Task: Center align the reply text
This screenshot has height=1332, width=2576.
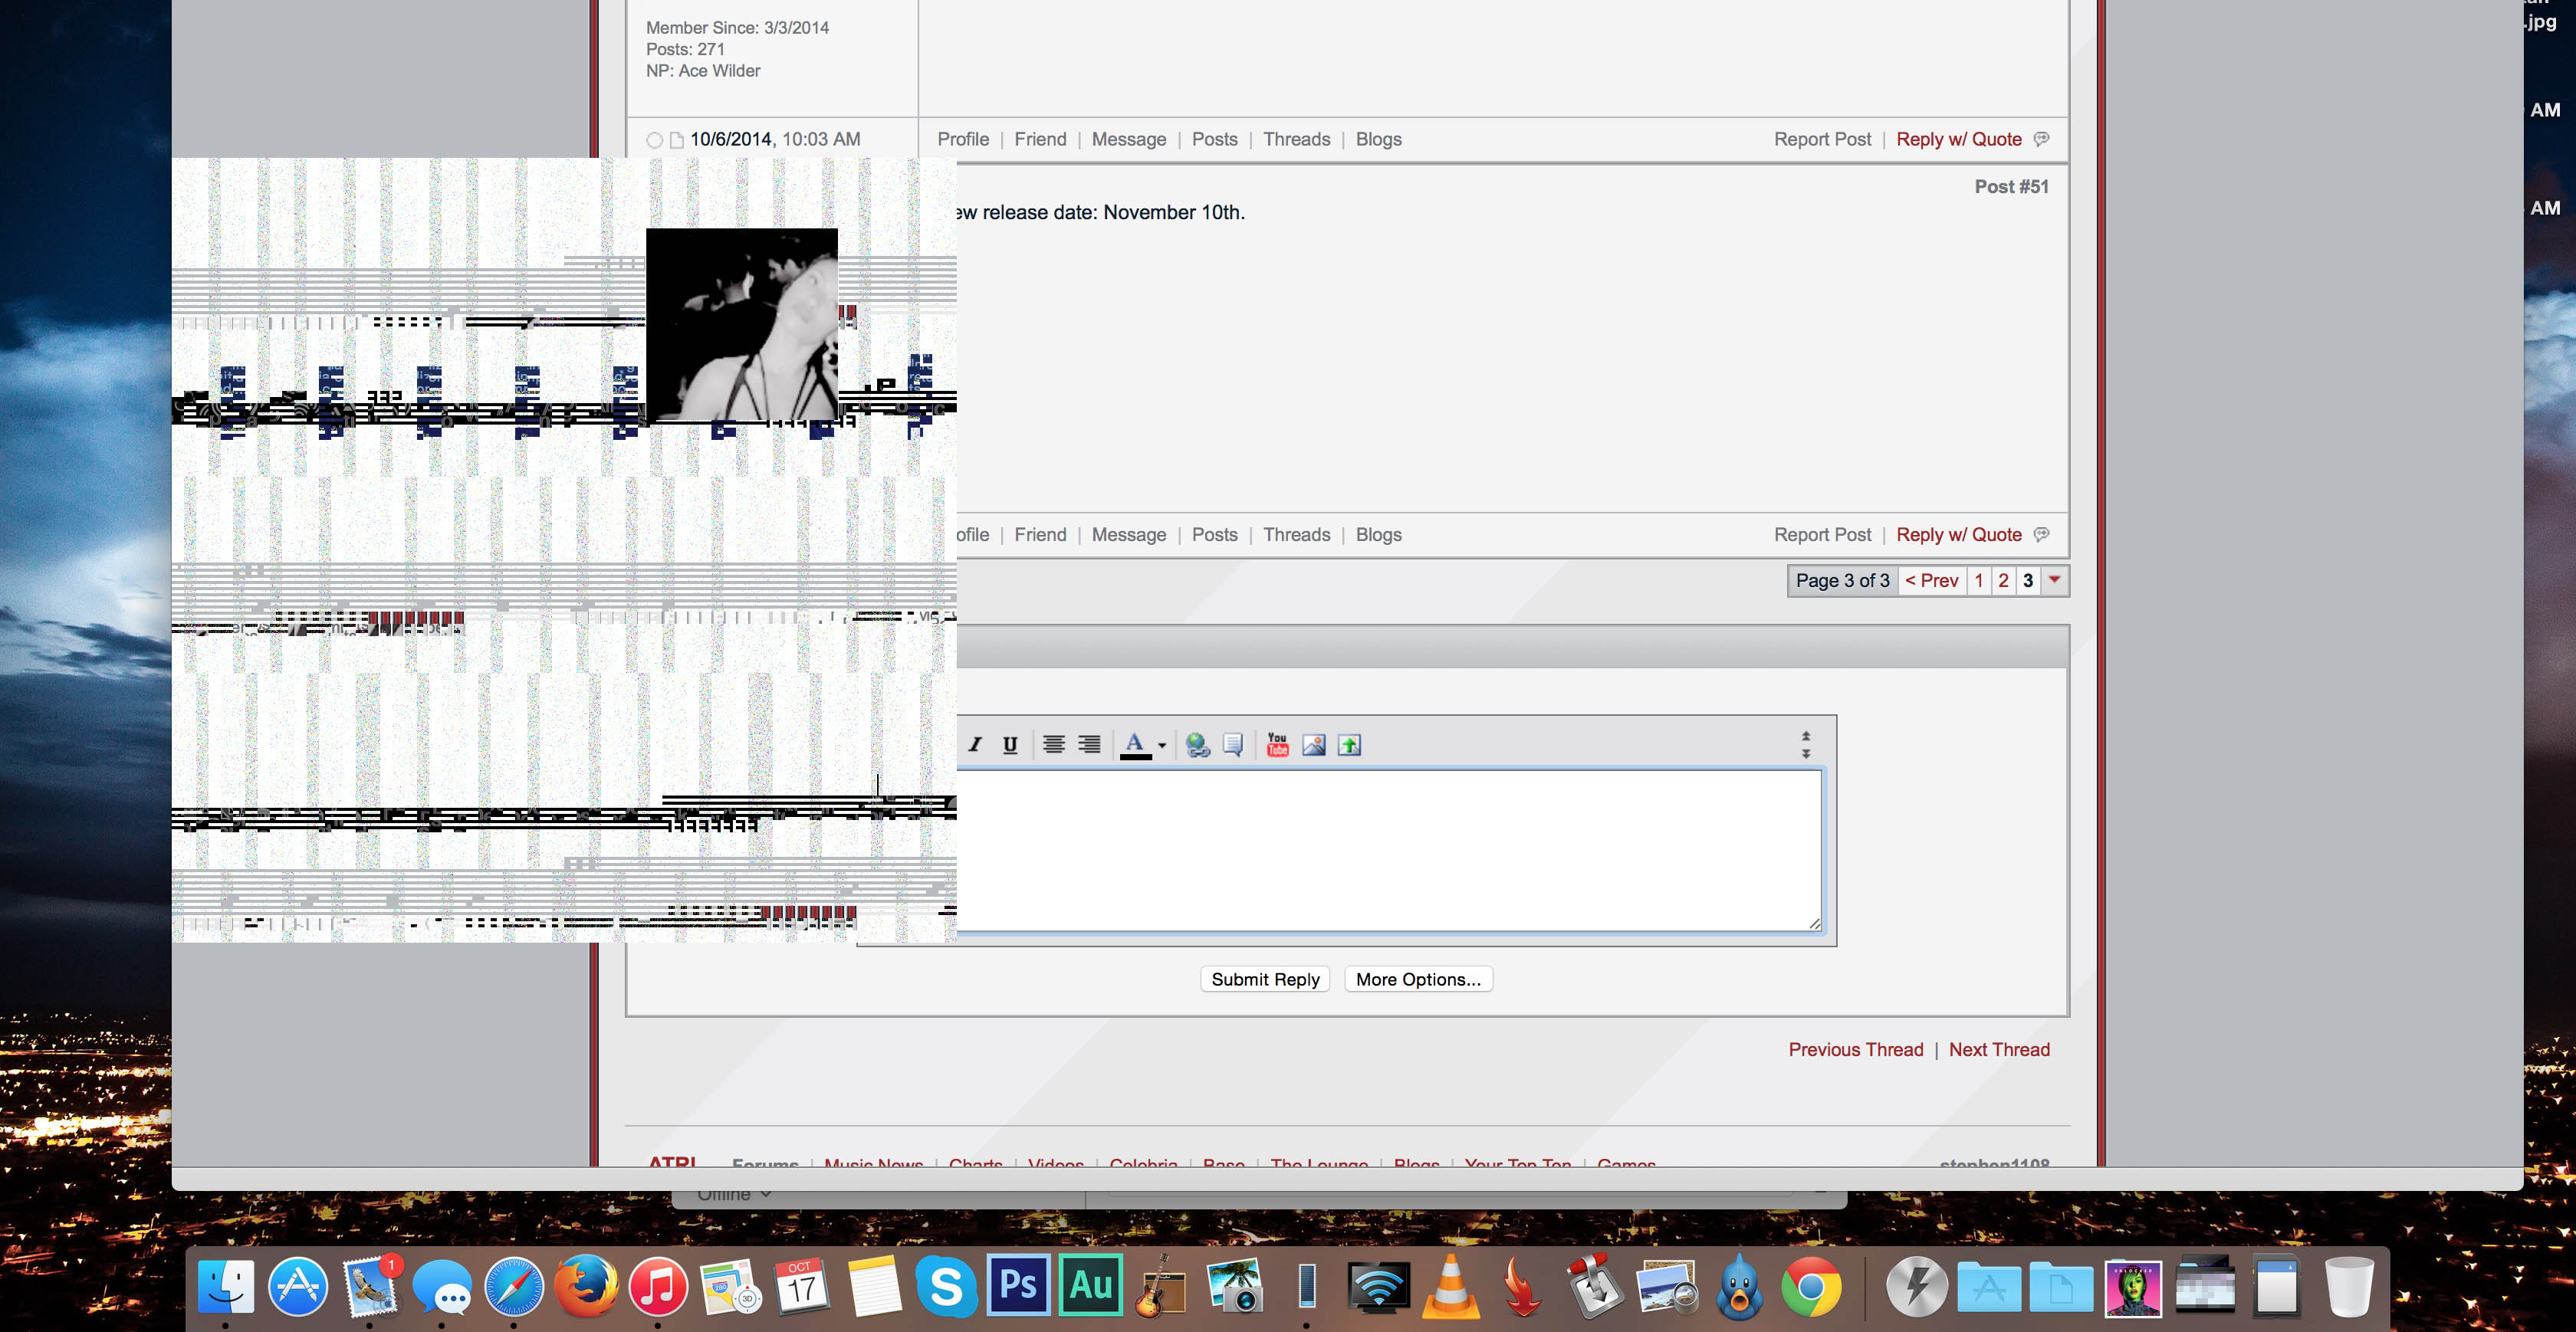Action: (x=1053, y=745)
